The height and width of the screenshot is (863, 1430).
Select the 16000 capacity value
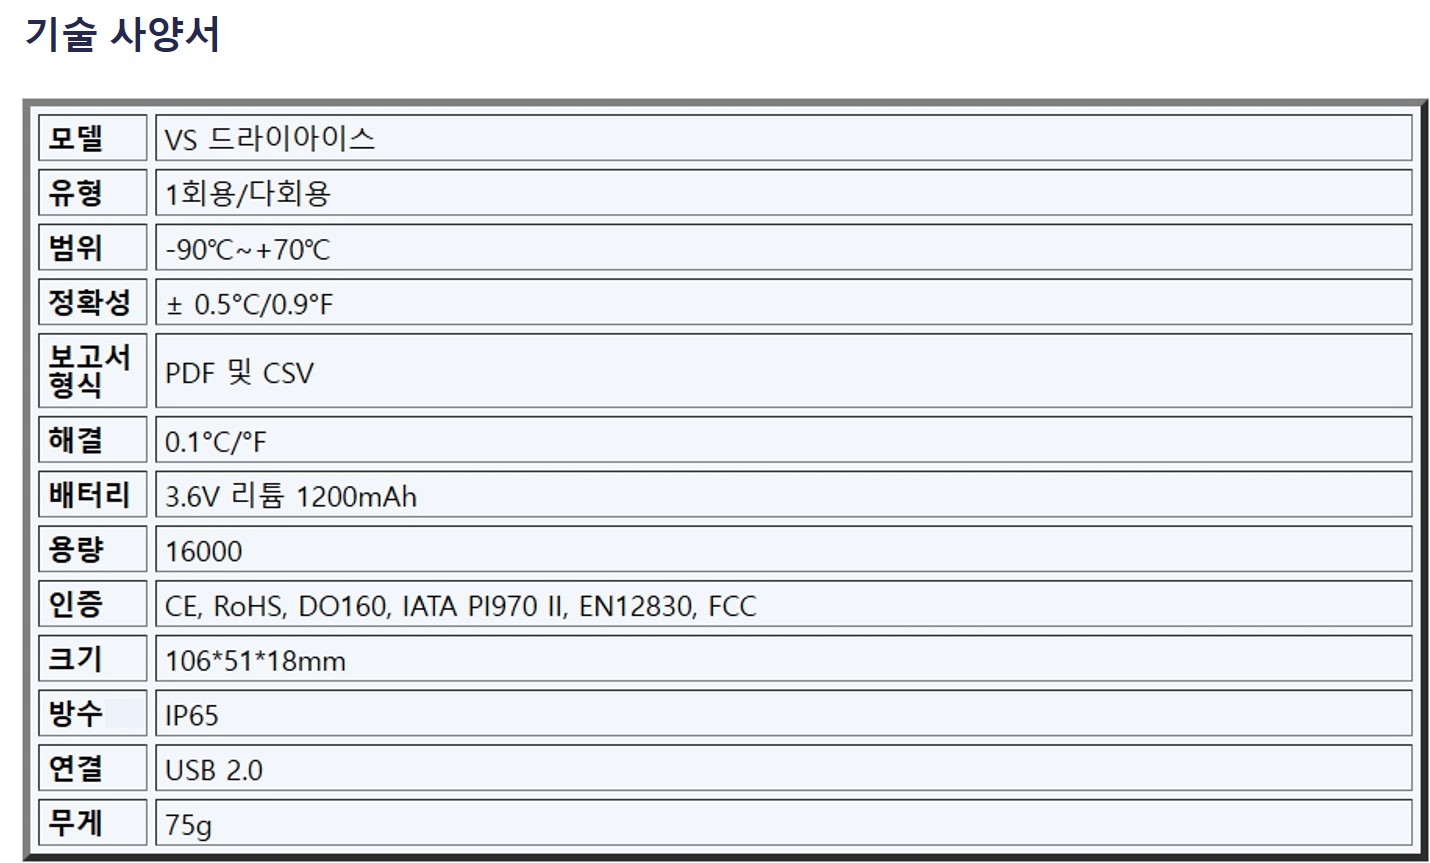tap(203, 551)
